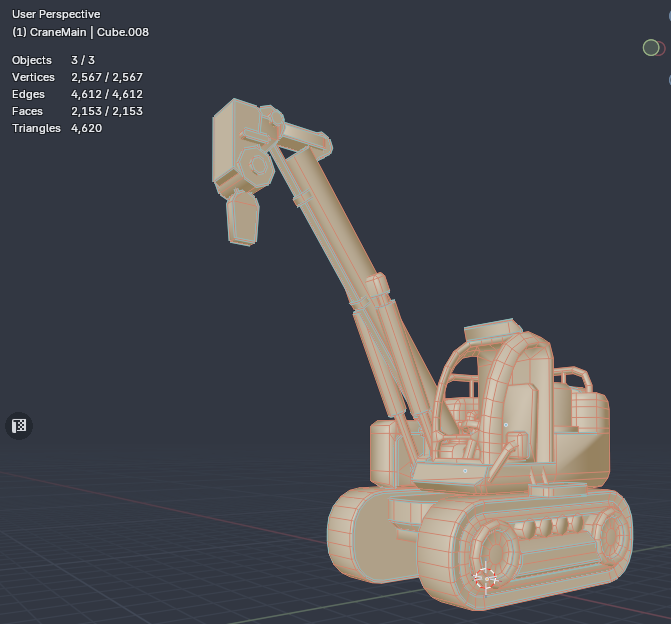The height and width of the screenshot is (624, 671).
Task: Select the front crawler track
Action: pyautogui.click(x=526, y=552)
